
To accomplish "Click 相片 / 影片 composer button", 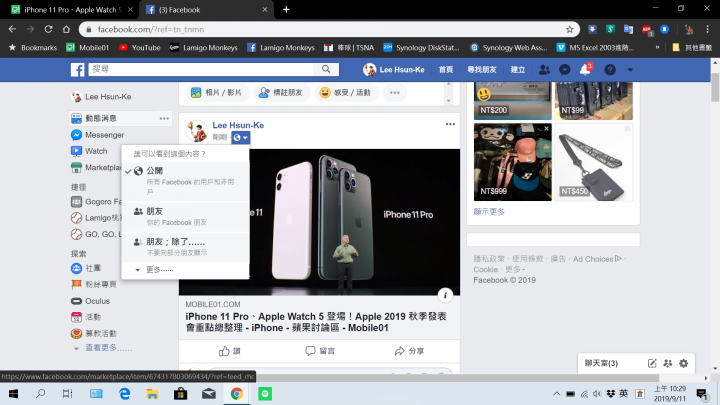I will 217,92.
